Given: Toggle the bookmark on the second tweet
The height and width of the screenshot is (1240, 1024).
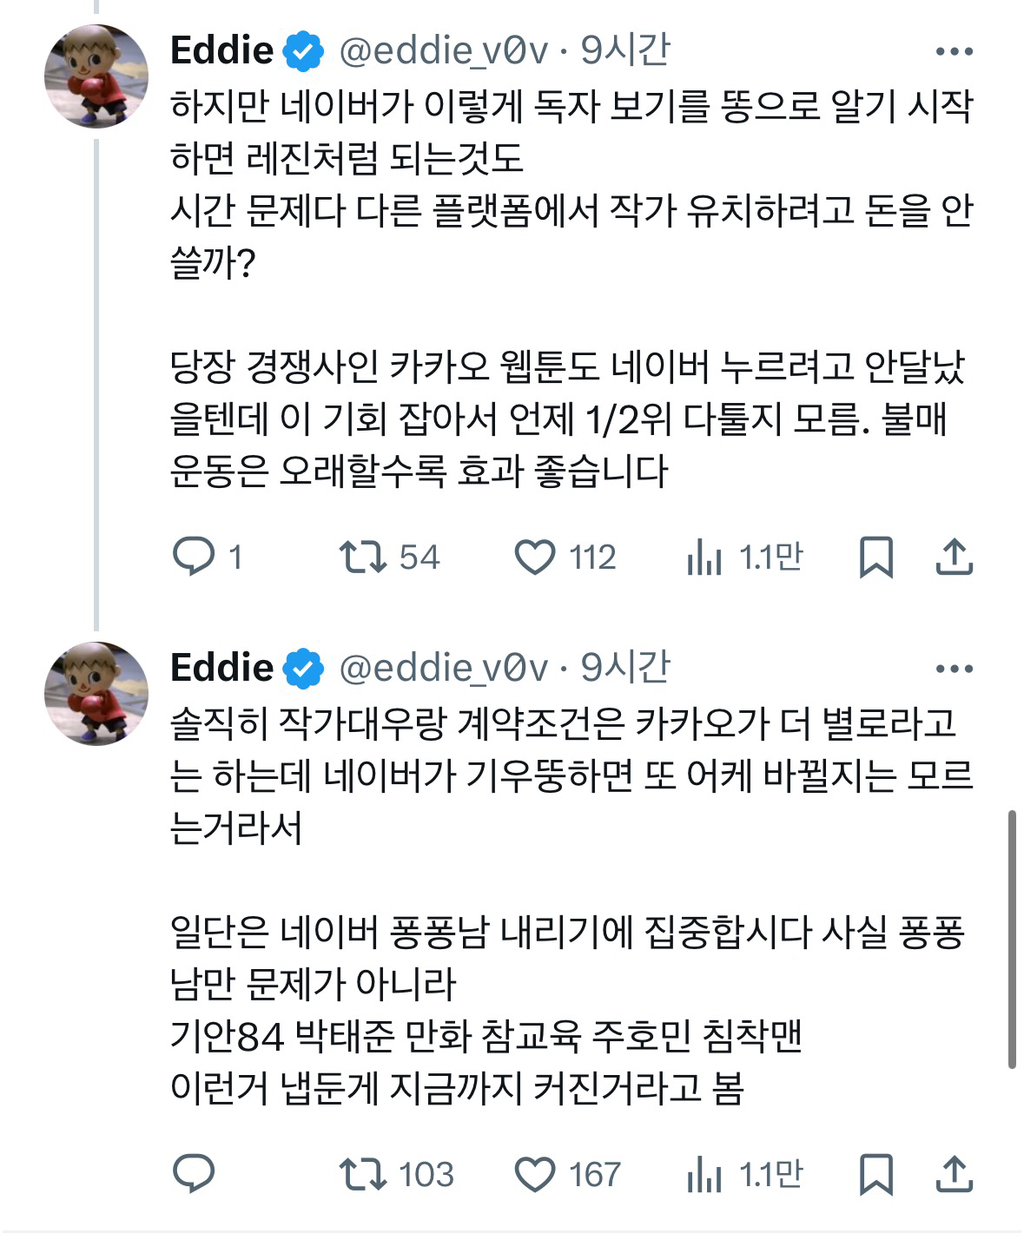Looking at the screenshot, I should pos(877,1175).
